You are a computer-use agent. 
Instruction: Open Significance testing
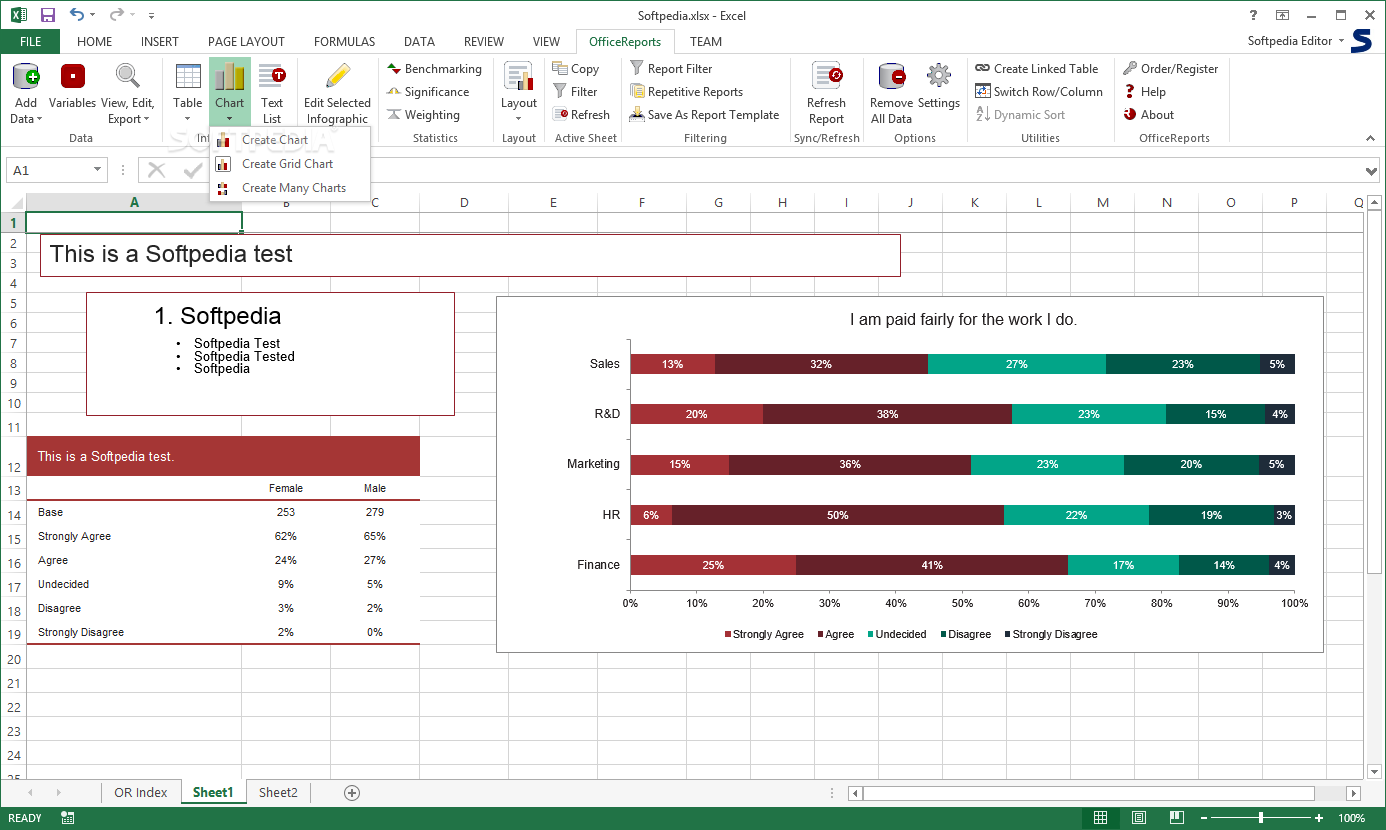(428, 92)
